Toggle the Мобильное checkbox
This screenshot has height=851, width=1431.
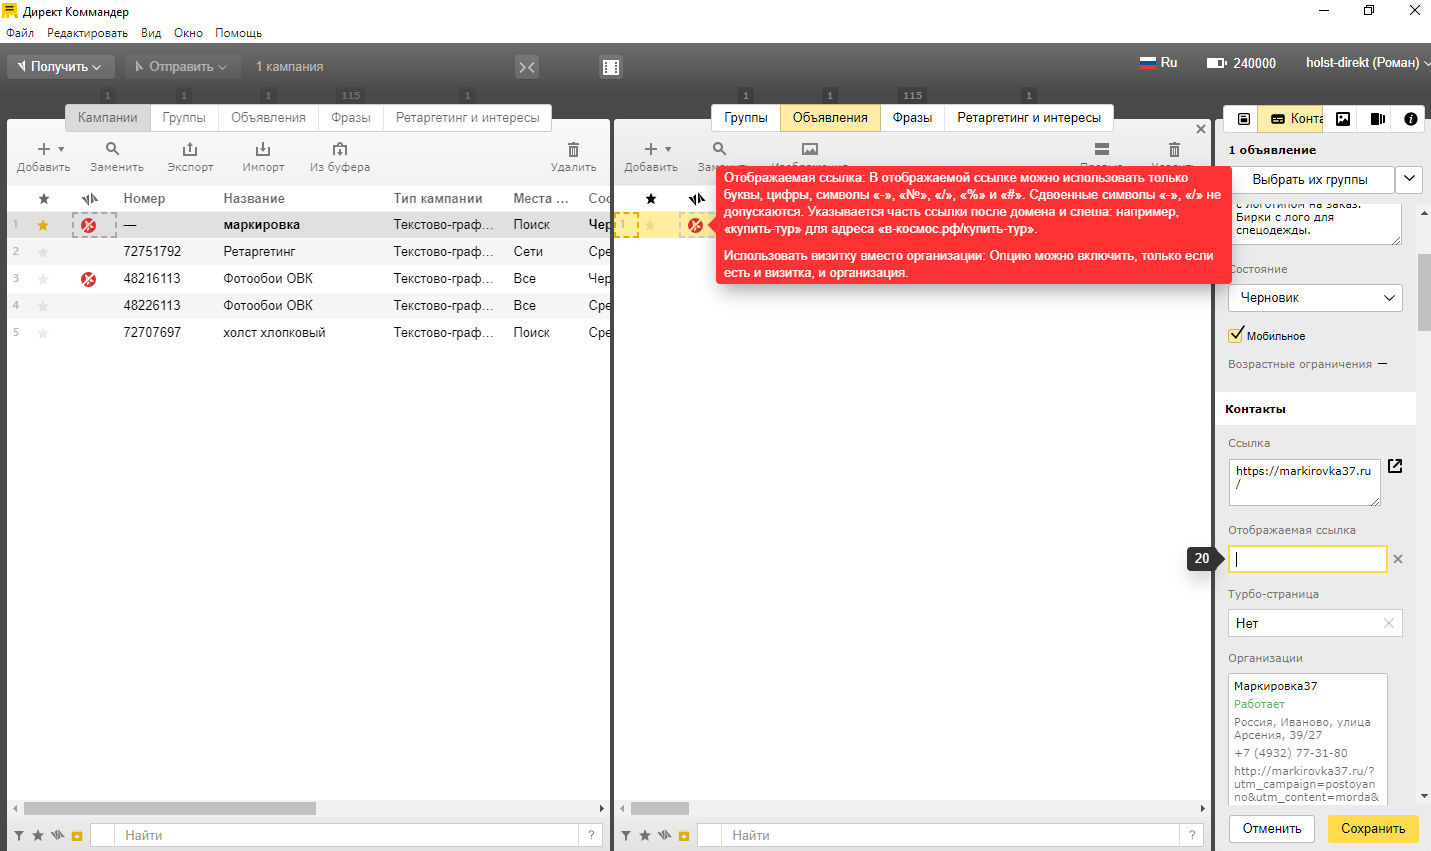tap(1236, 335)
